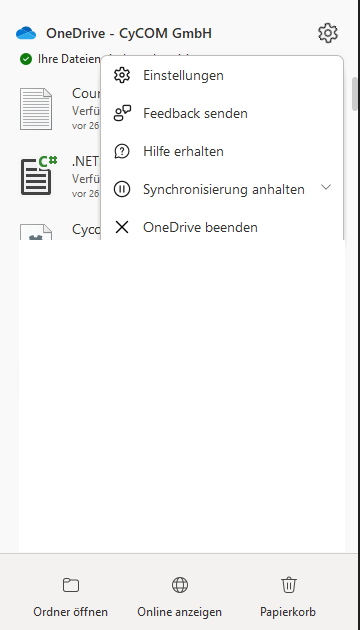Image resolution: width=360 pixels, height=630 pixels.
Task: Click the OneDrive - CyCOM GmbH title
Action: [x=129, y=33]
